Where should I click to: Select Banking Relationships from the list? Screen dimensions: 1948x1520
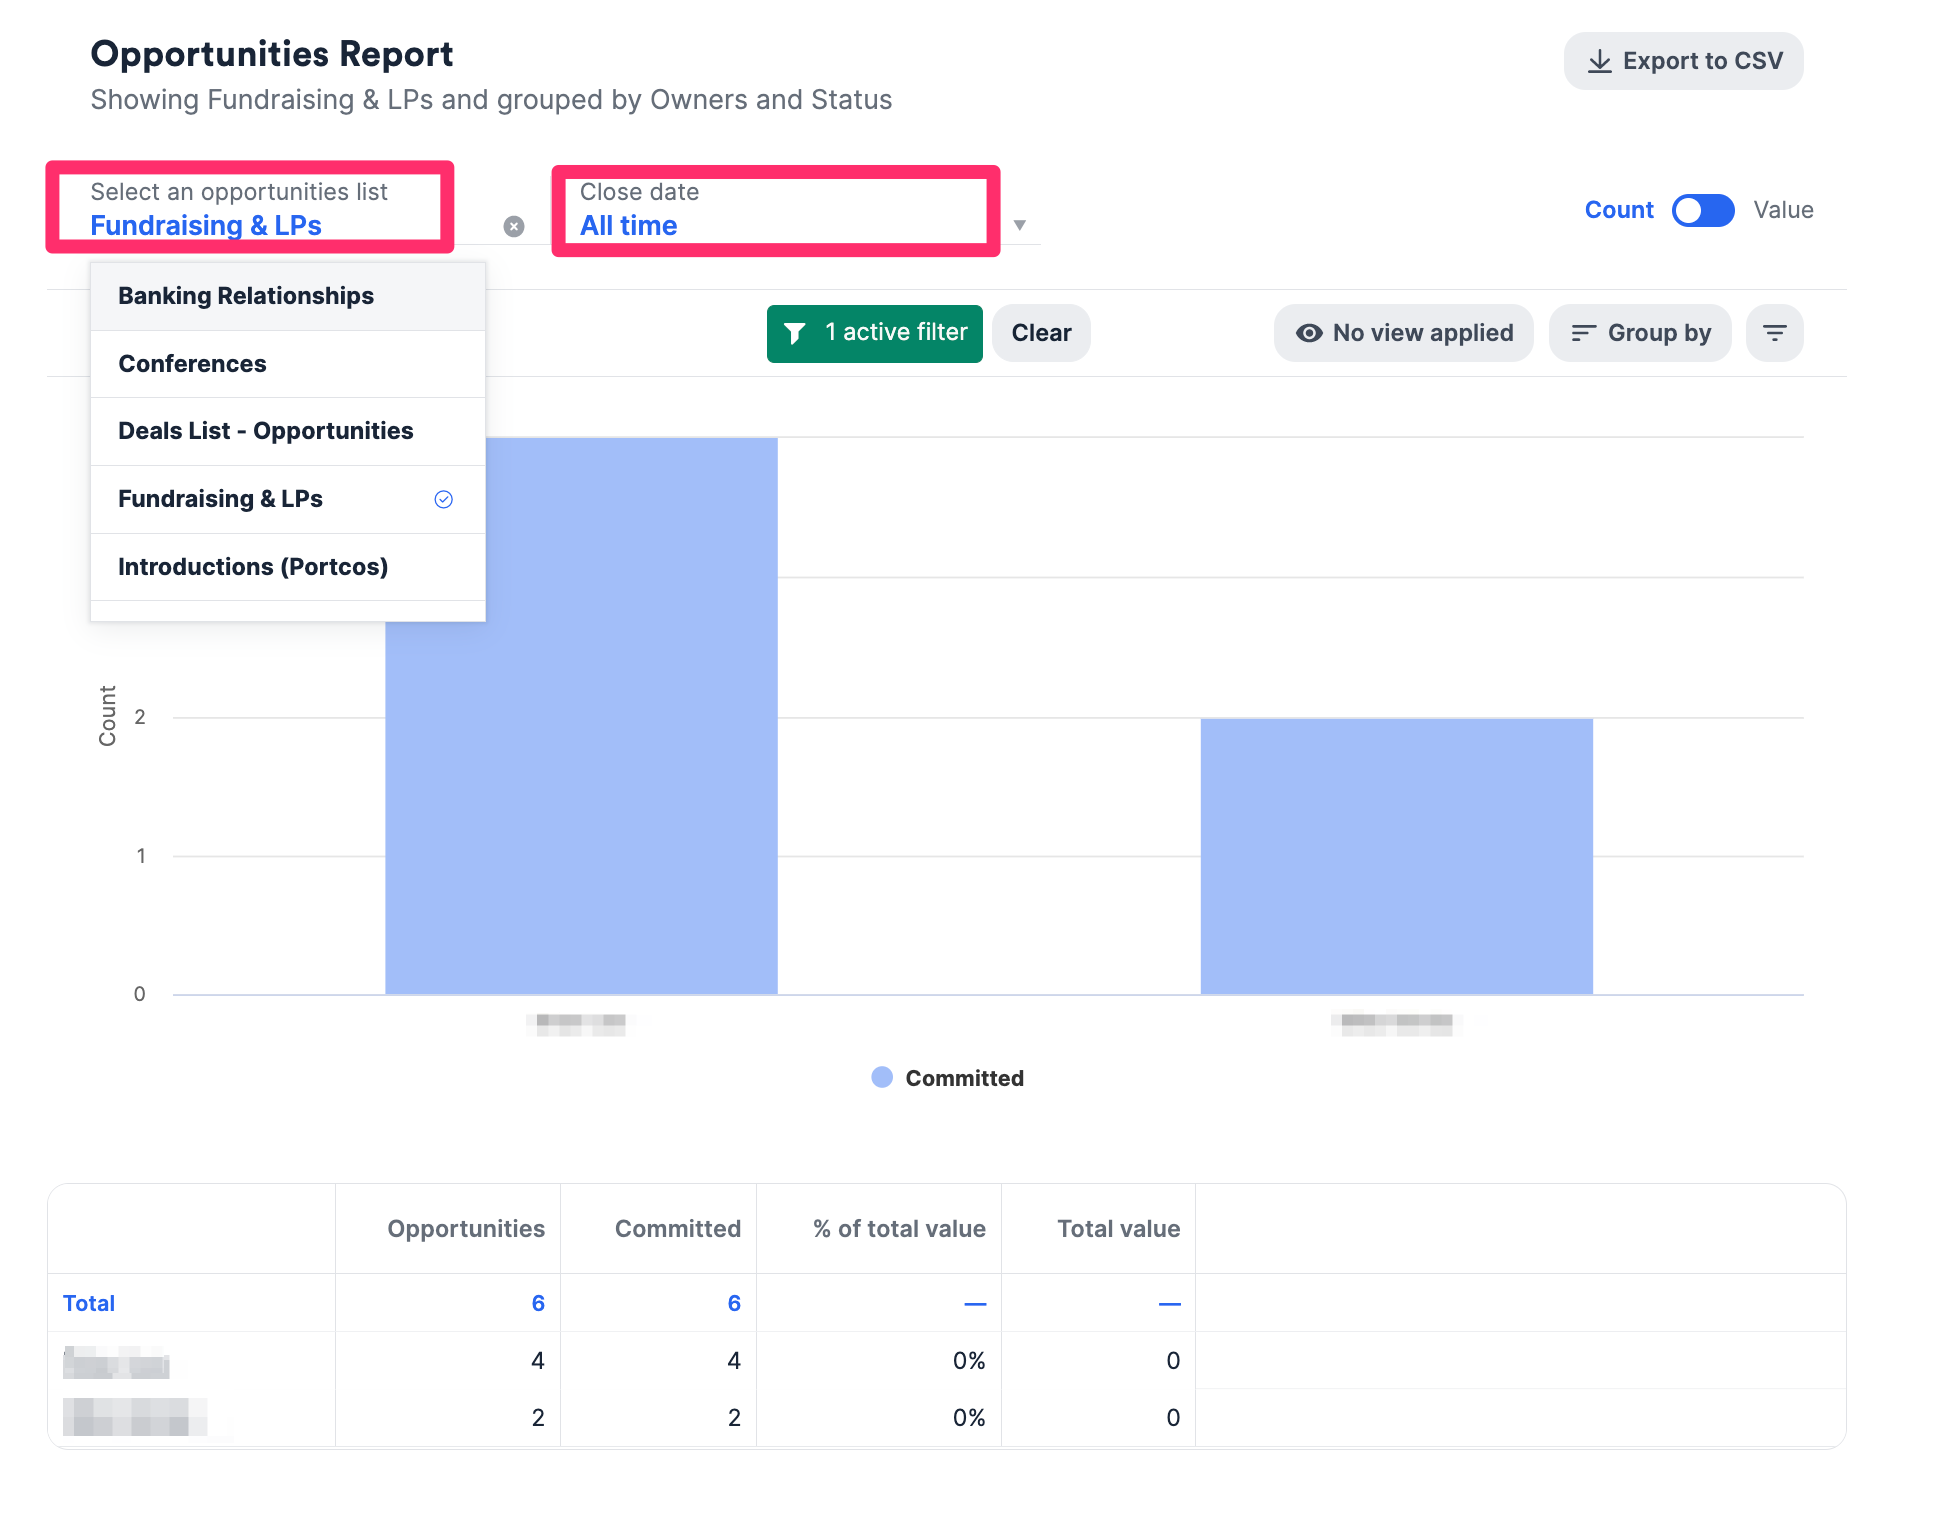pyautogui.click(x=246, y=295)
